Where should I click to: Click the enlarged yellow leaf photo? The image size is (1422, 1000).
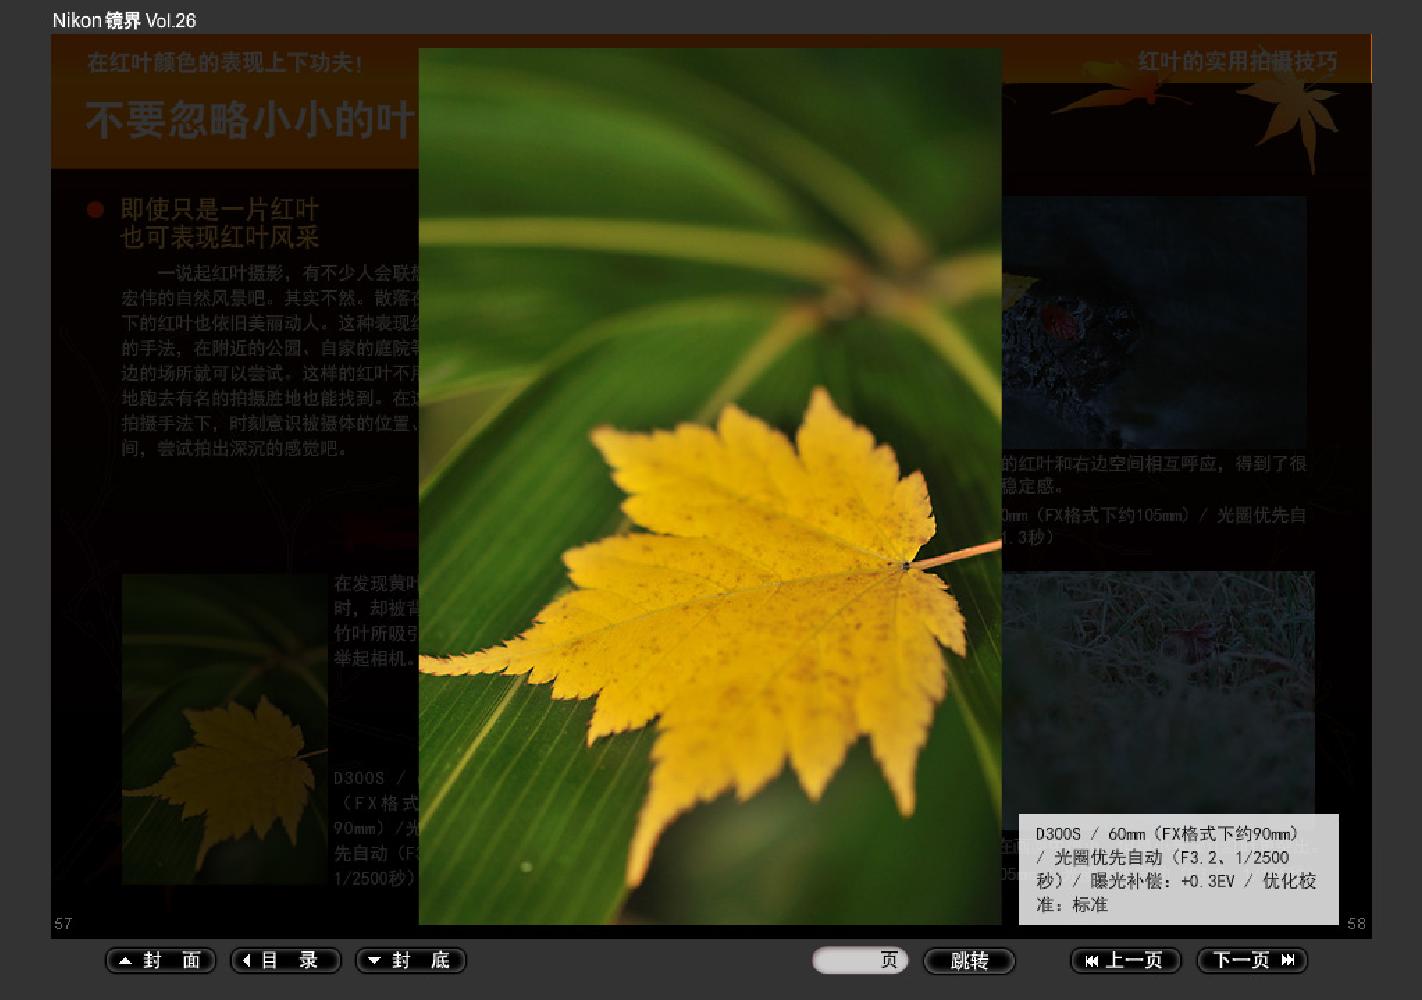(710, 486)
